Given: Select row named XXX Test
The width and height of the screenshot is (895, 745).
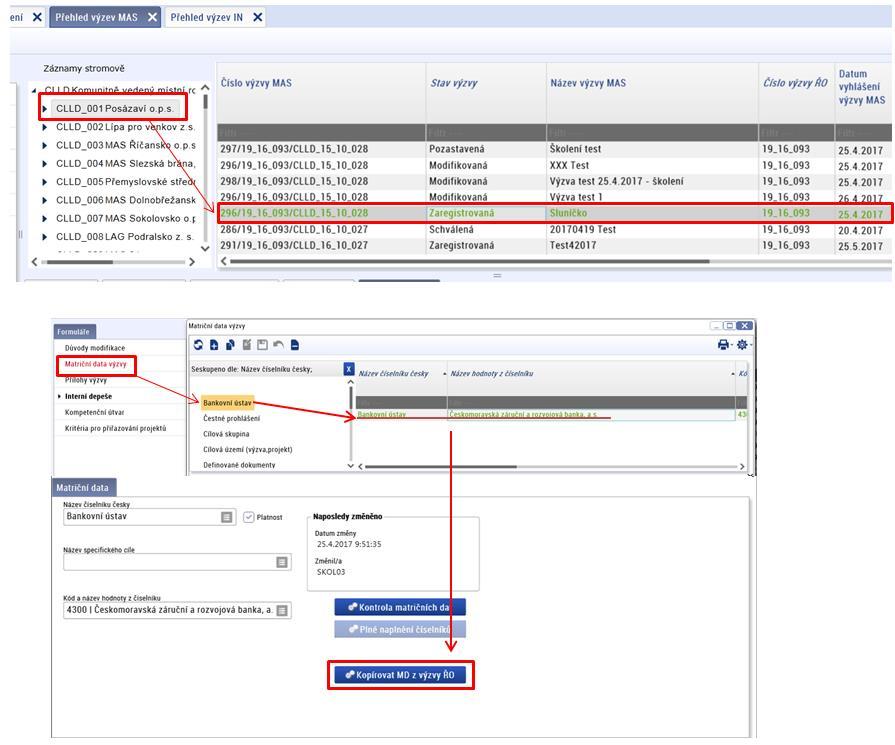Looking at the screenshot, I should coord(554,165).
